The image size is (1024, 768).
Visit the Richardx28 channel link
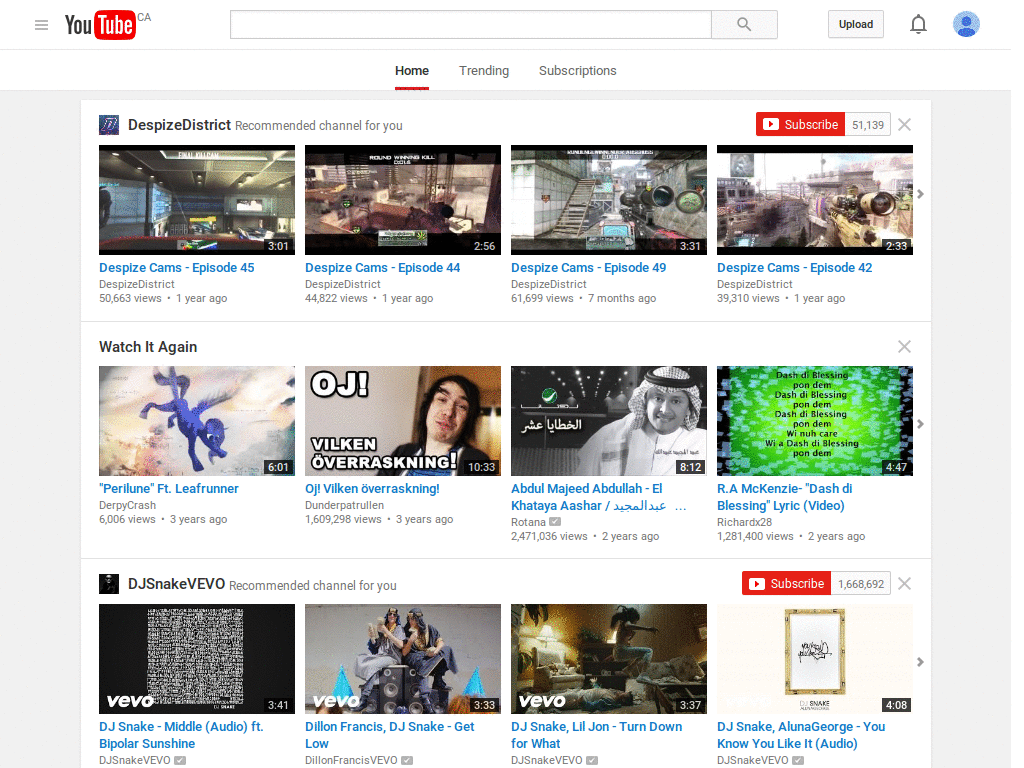coord(744,522)
